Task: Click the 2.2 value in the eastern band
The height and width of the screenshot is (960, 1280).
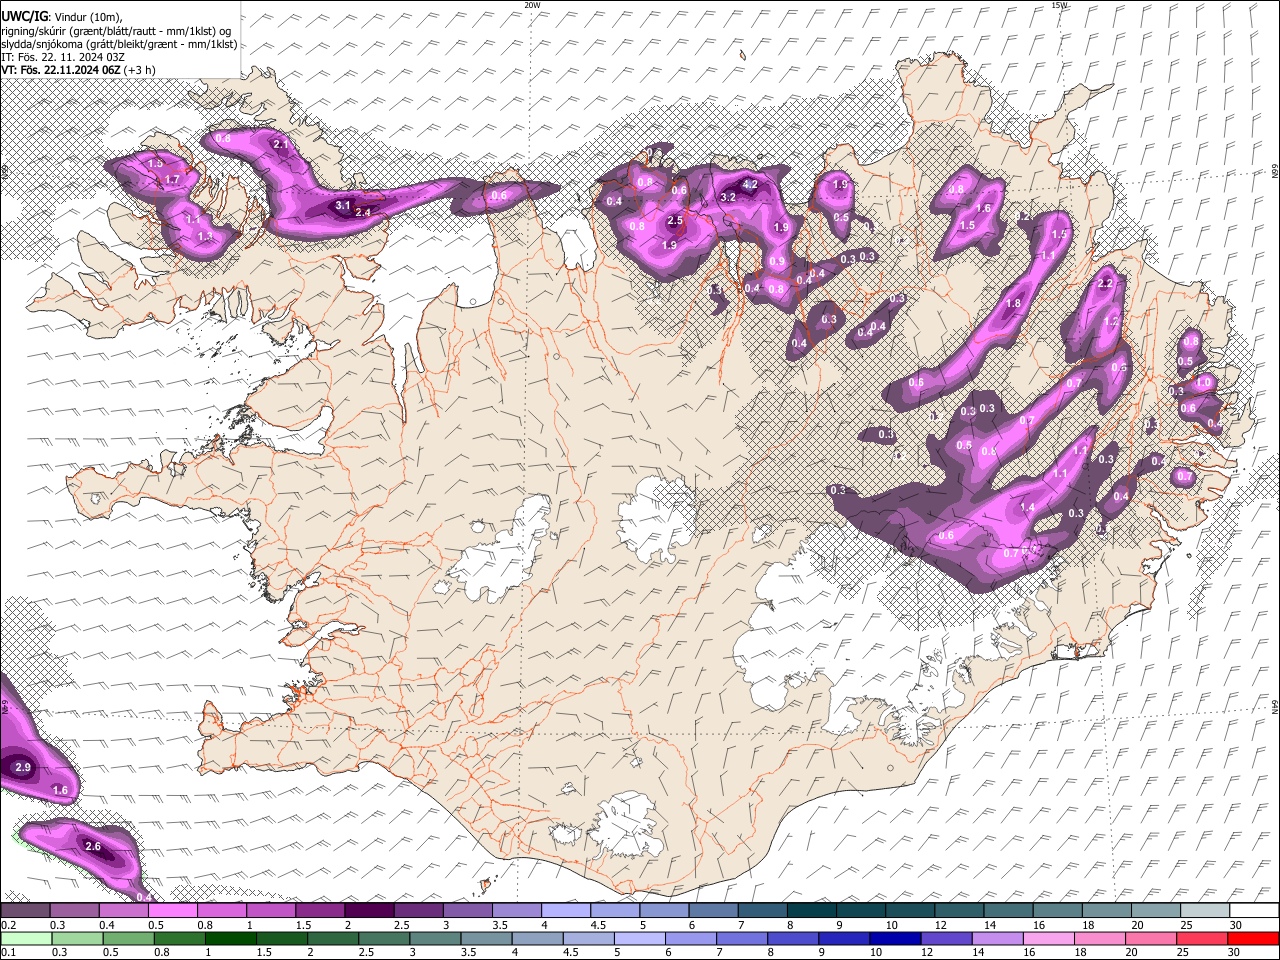Action: (1105, 284)
